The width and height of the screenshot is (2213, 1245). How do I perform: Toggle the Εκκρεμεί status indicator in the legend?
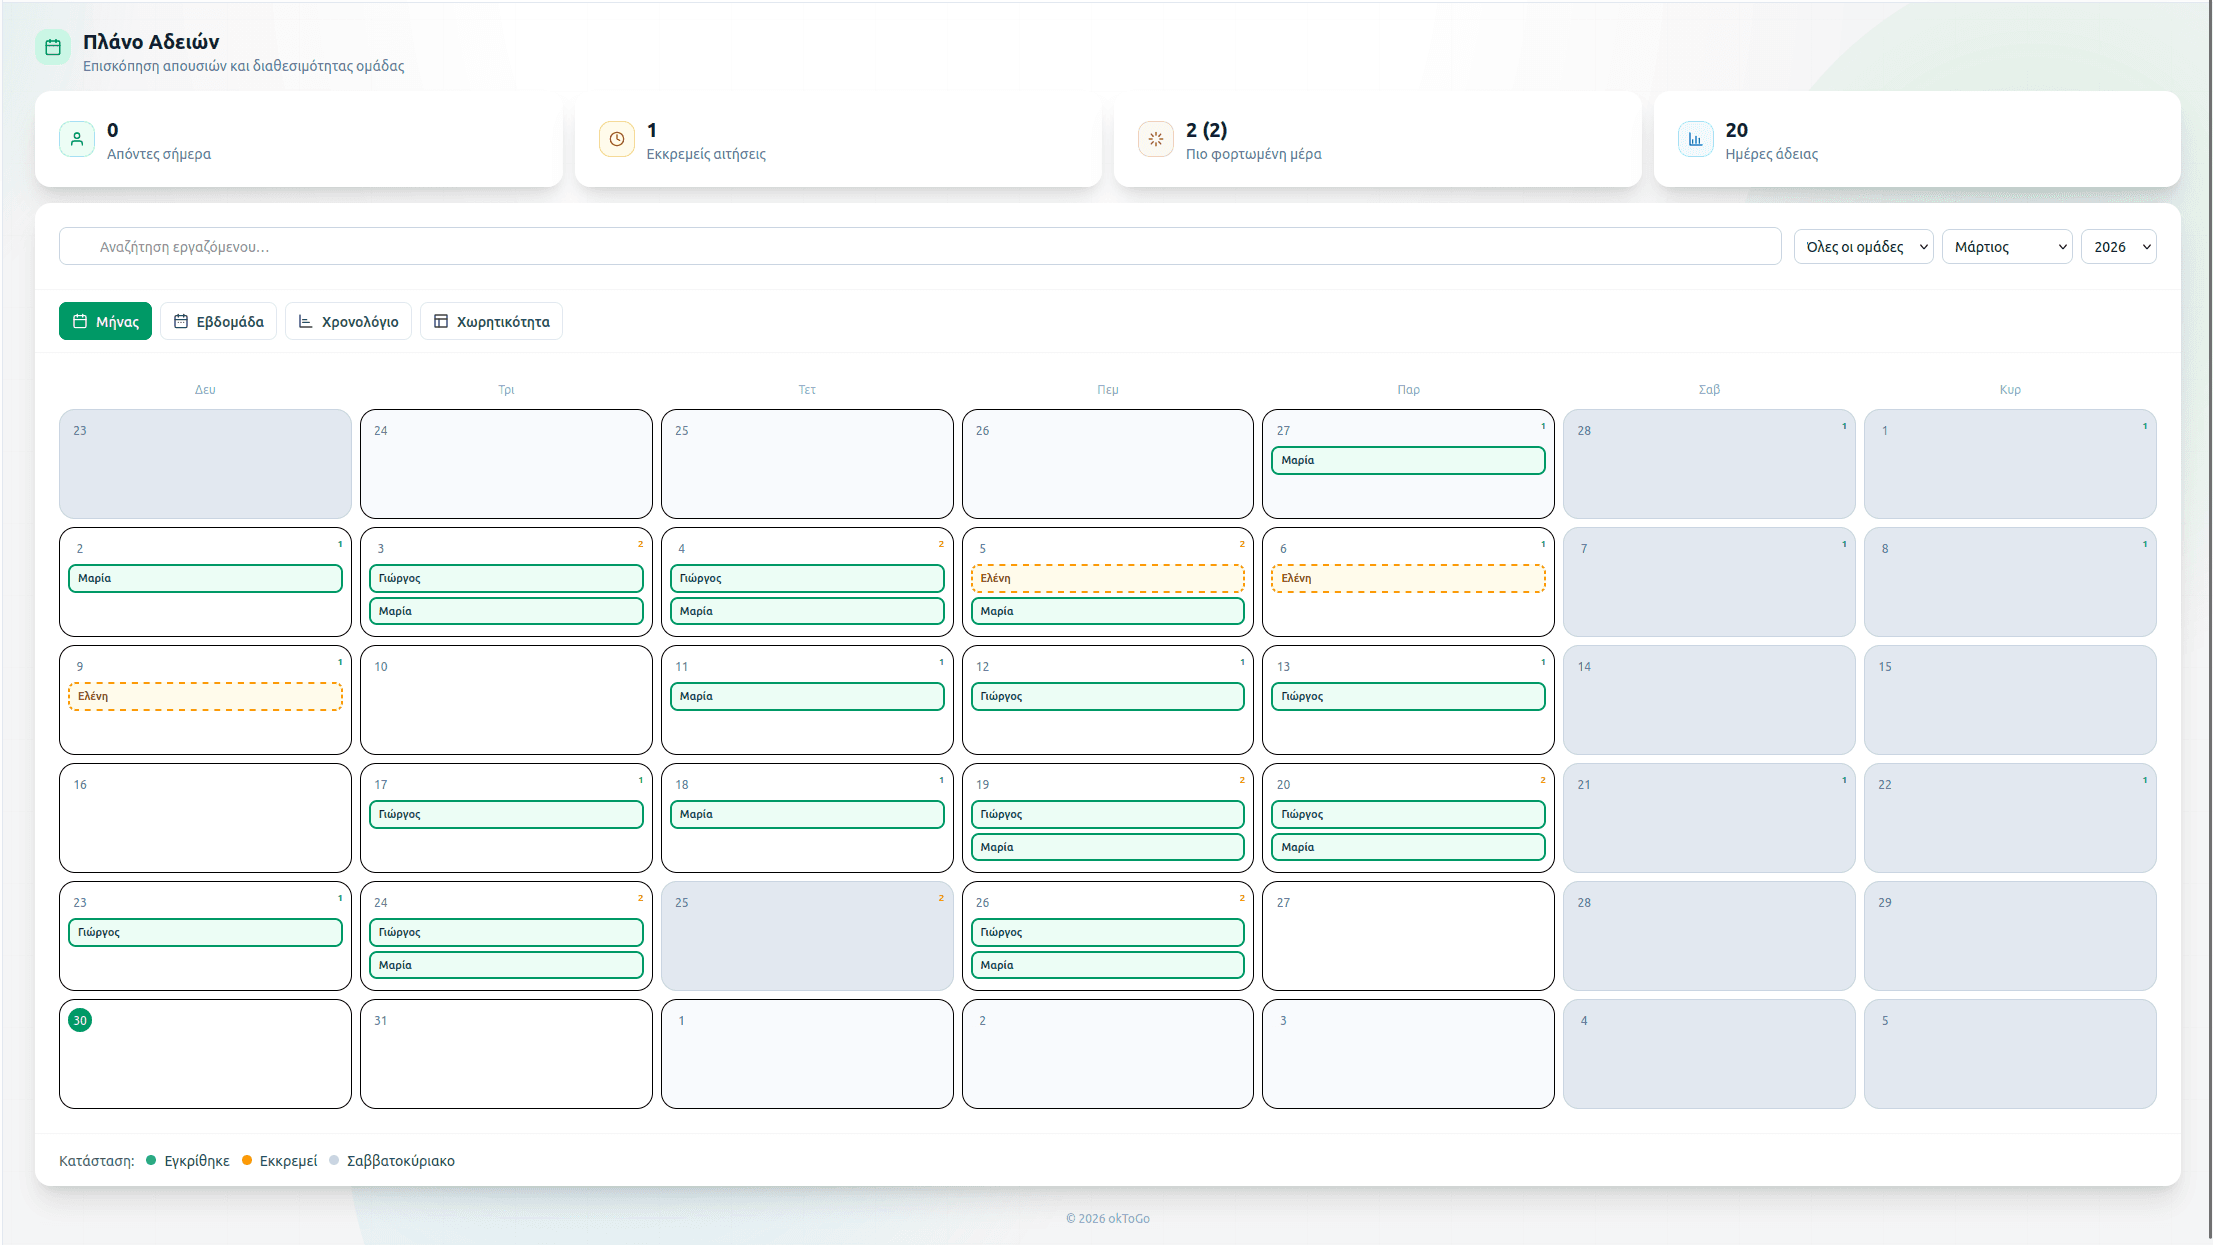[247, 1161]
